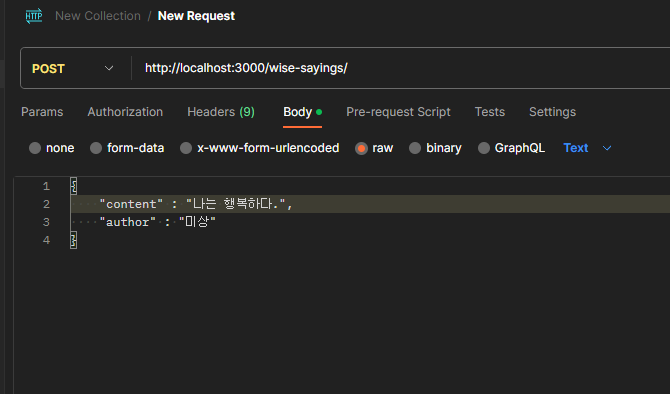Click the HTTP request icon

pos(34,16)
